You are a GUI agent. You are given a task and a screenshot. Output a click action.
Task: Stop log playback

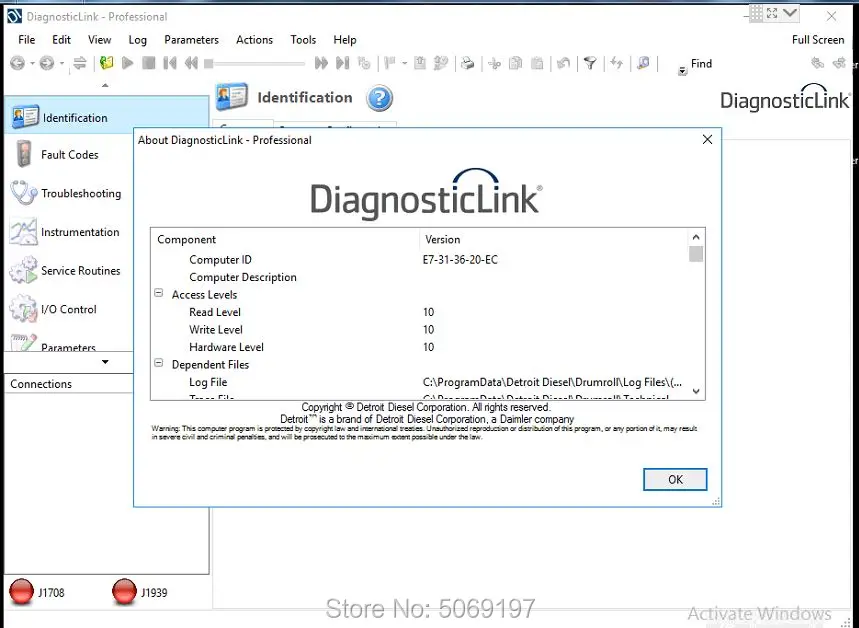point(148,63)
